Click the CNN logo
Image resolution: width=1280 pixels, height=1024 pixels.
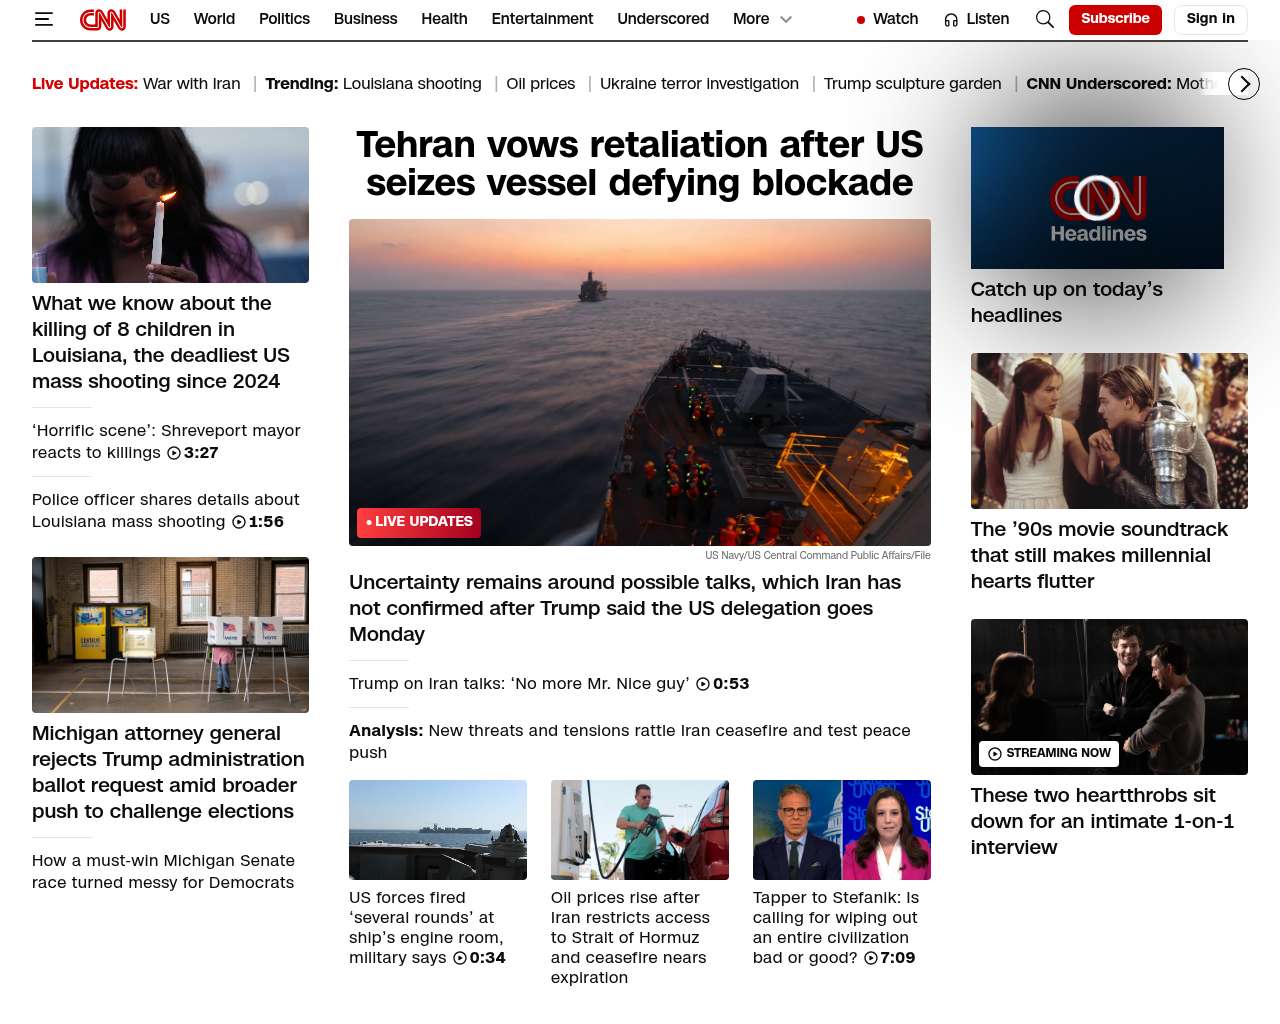coord(103,19)
